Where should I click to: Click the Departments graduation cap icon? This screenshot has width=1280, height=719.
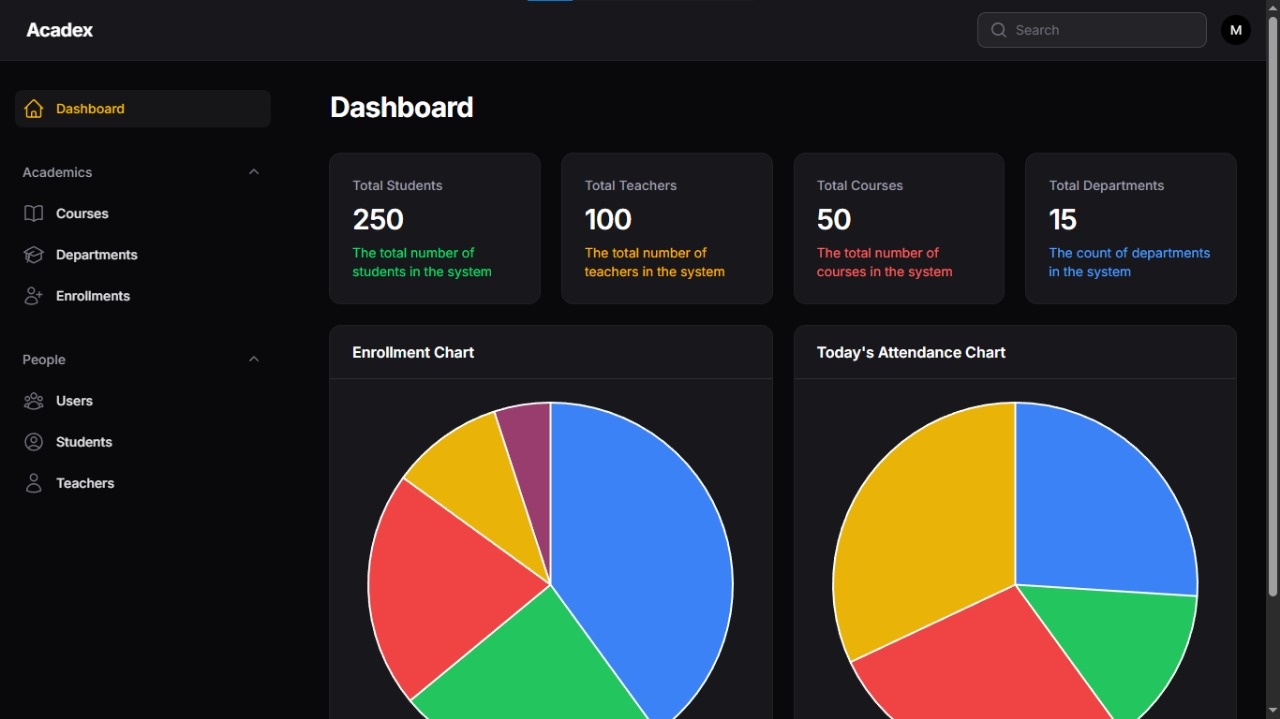34,255
